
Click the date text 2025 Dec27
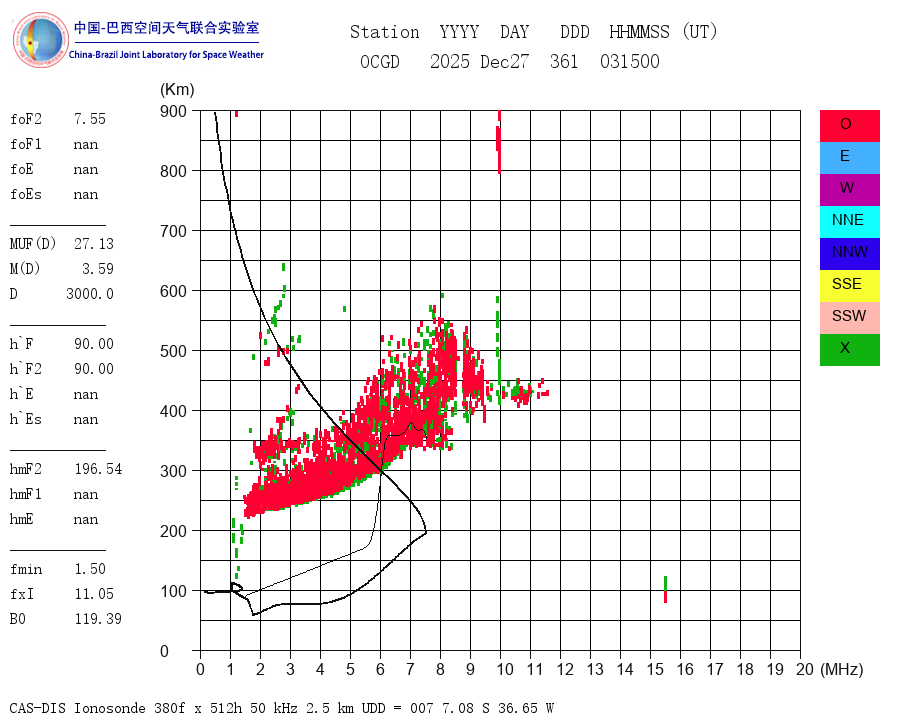(x=479, y=61)
